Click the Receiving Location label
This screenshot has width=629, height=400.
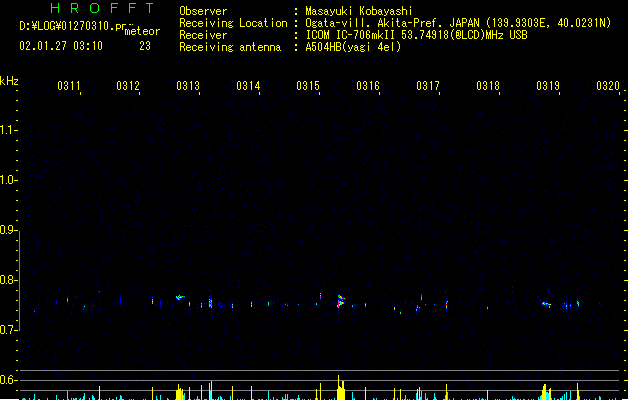tap(233, 23)
